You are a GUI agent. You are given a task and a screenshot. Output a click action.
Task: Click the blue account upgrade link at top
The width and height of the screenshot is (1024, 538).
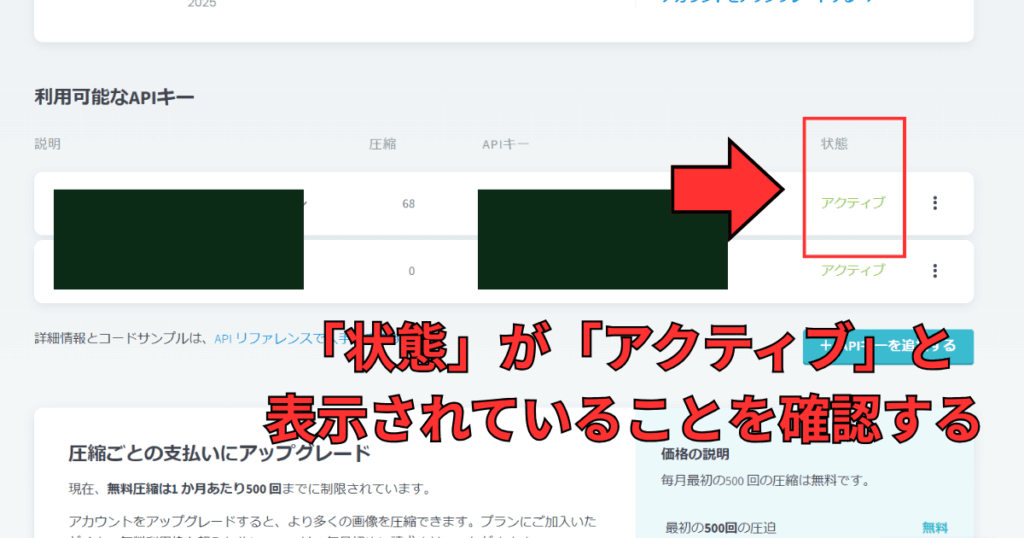coord(768,3)
